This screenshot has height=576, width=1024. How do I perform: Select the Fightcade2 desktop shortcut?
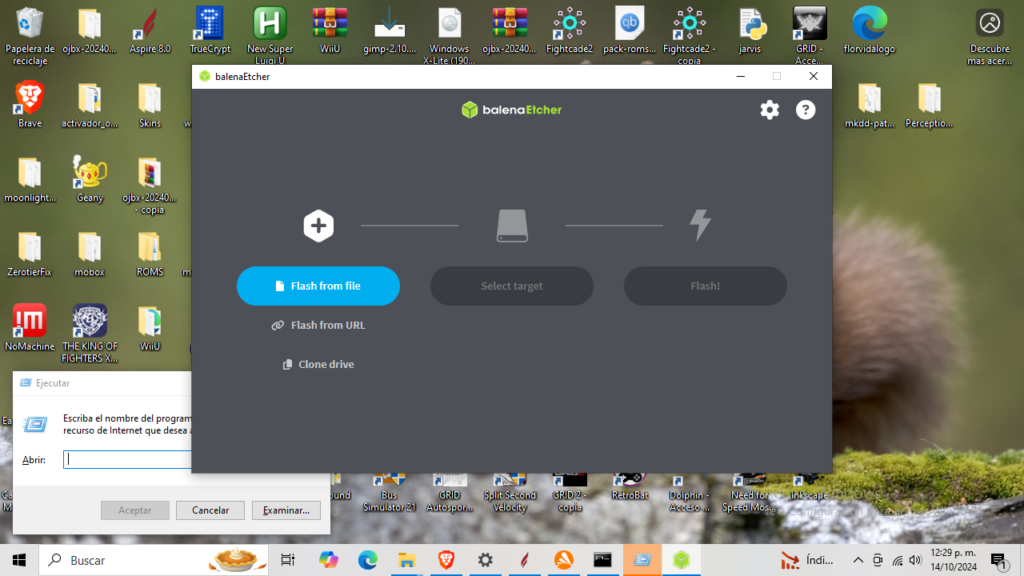point(569,31)
